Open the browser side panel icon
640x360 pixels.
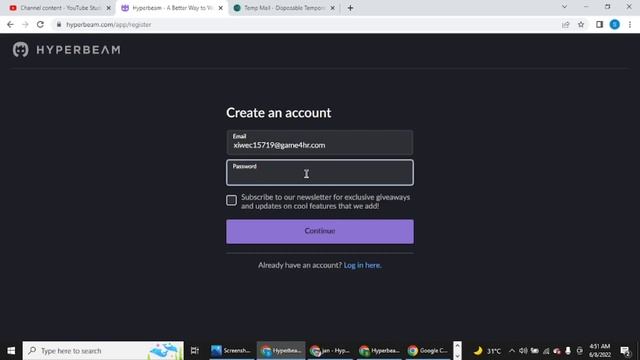[x=599, y=24]
